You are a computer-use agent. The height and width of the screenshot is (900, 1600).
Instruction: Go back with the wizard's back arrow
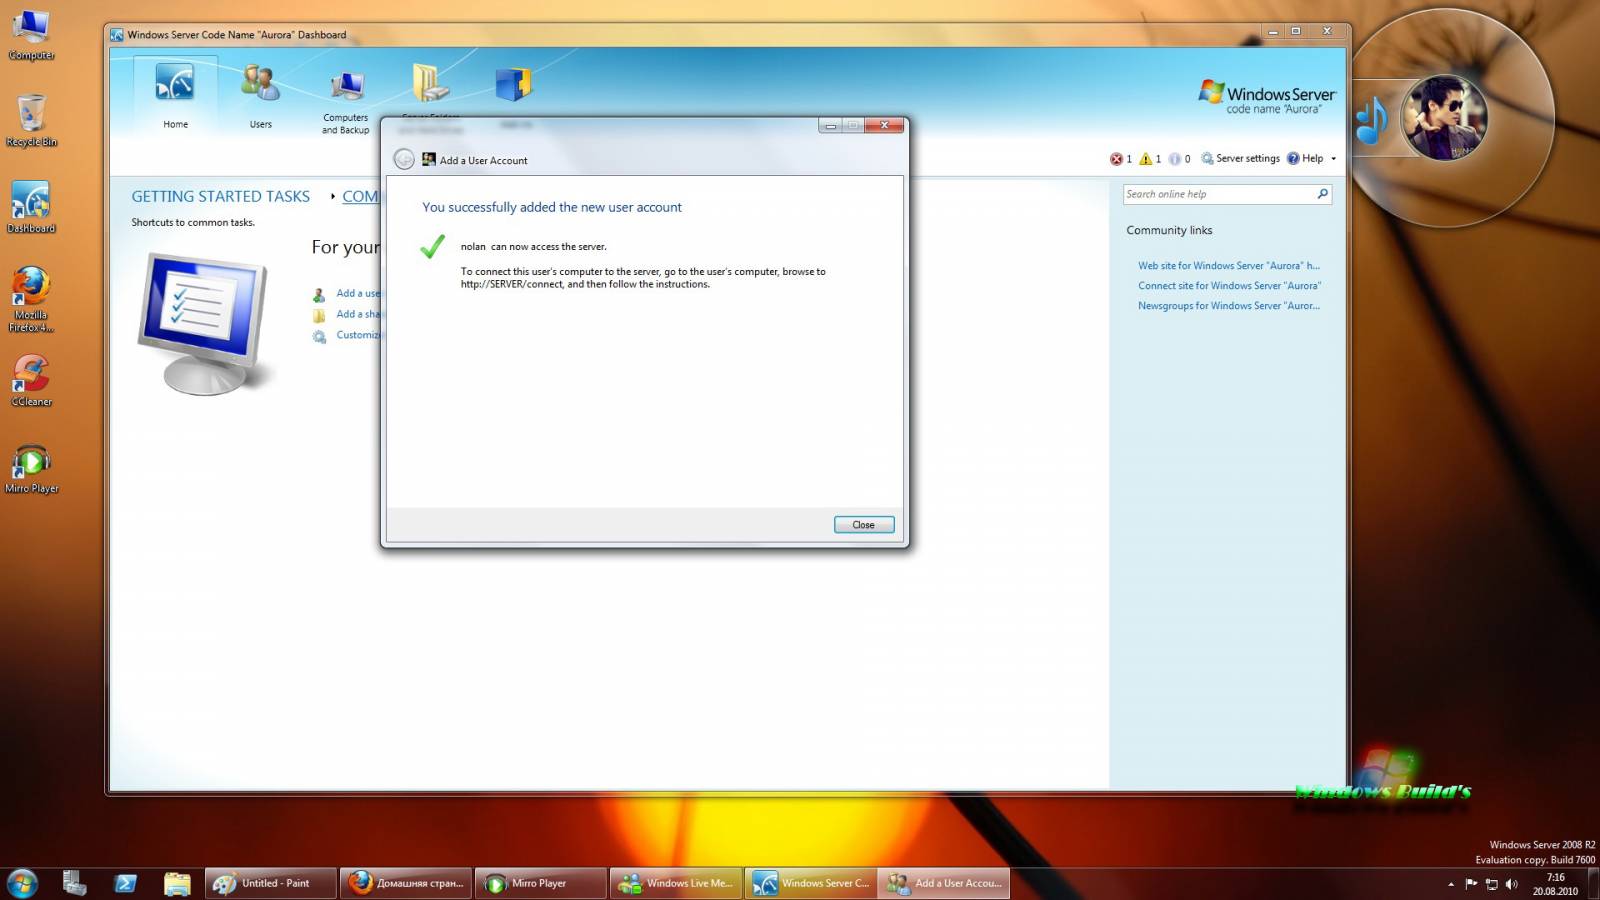click(404, 159)
